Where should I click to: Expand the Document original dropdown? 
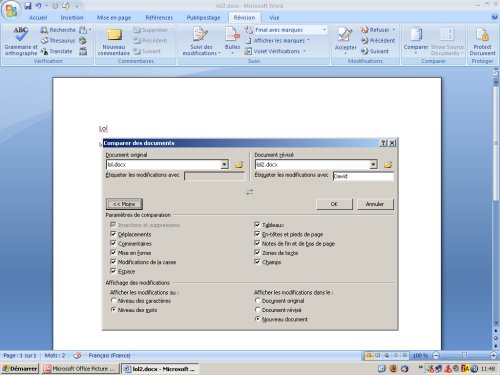224,164
